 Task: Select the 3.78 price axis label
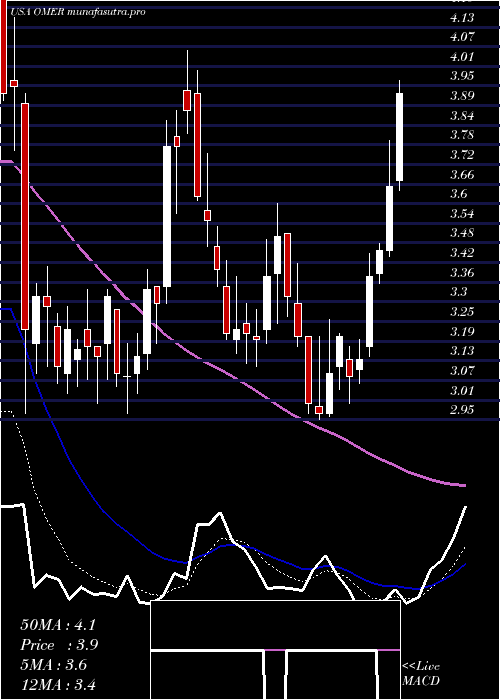pyautogui.click(x=462, y=135)
